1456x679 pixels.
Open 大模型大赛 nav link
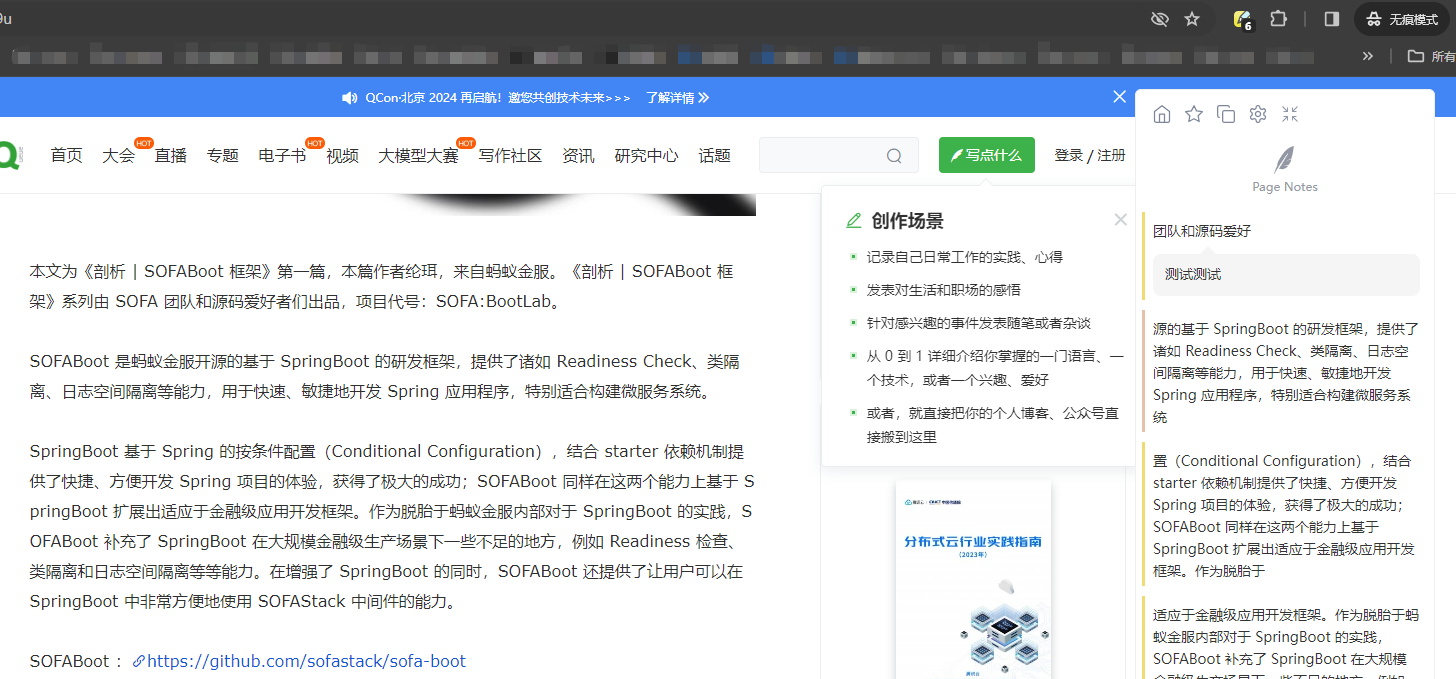pyautogui.click(x=418, y=155)
